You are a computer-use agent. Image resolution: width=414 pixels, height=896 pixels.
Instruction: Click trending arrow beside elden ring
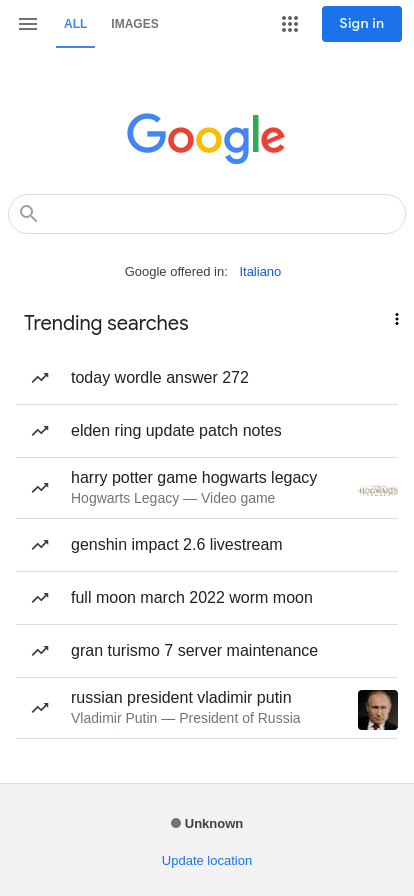[40, 431]
